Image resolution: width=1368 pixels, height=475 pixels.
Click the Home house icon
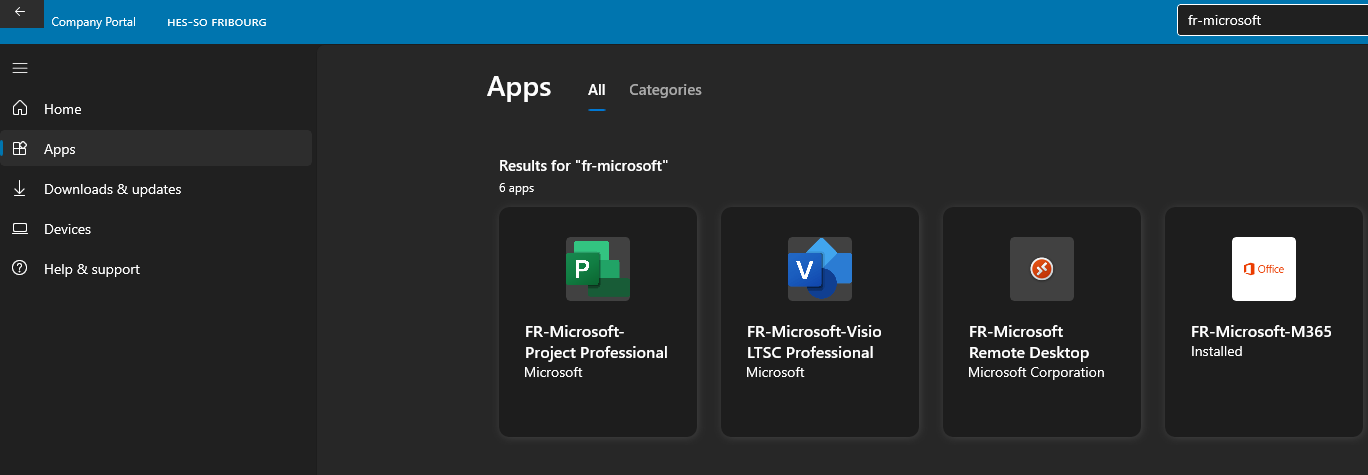pyautogui.click(x=20, y=108)
